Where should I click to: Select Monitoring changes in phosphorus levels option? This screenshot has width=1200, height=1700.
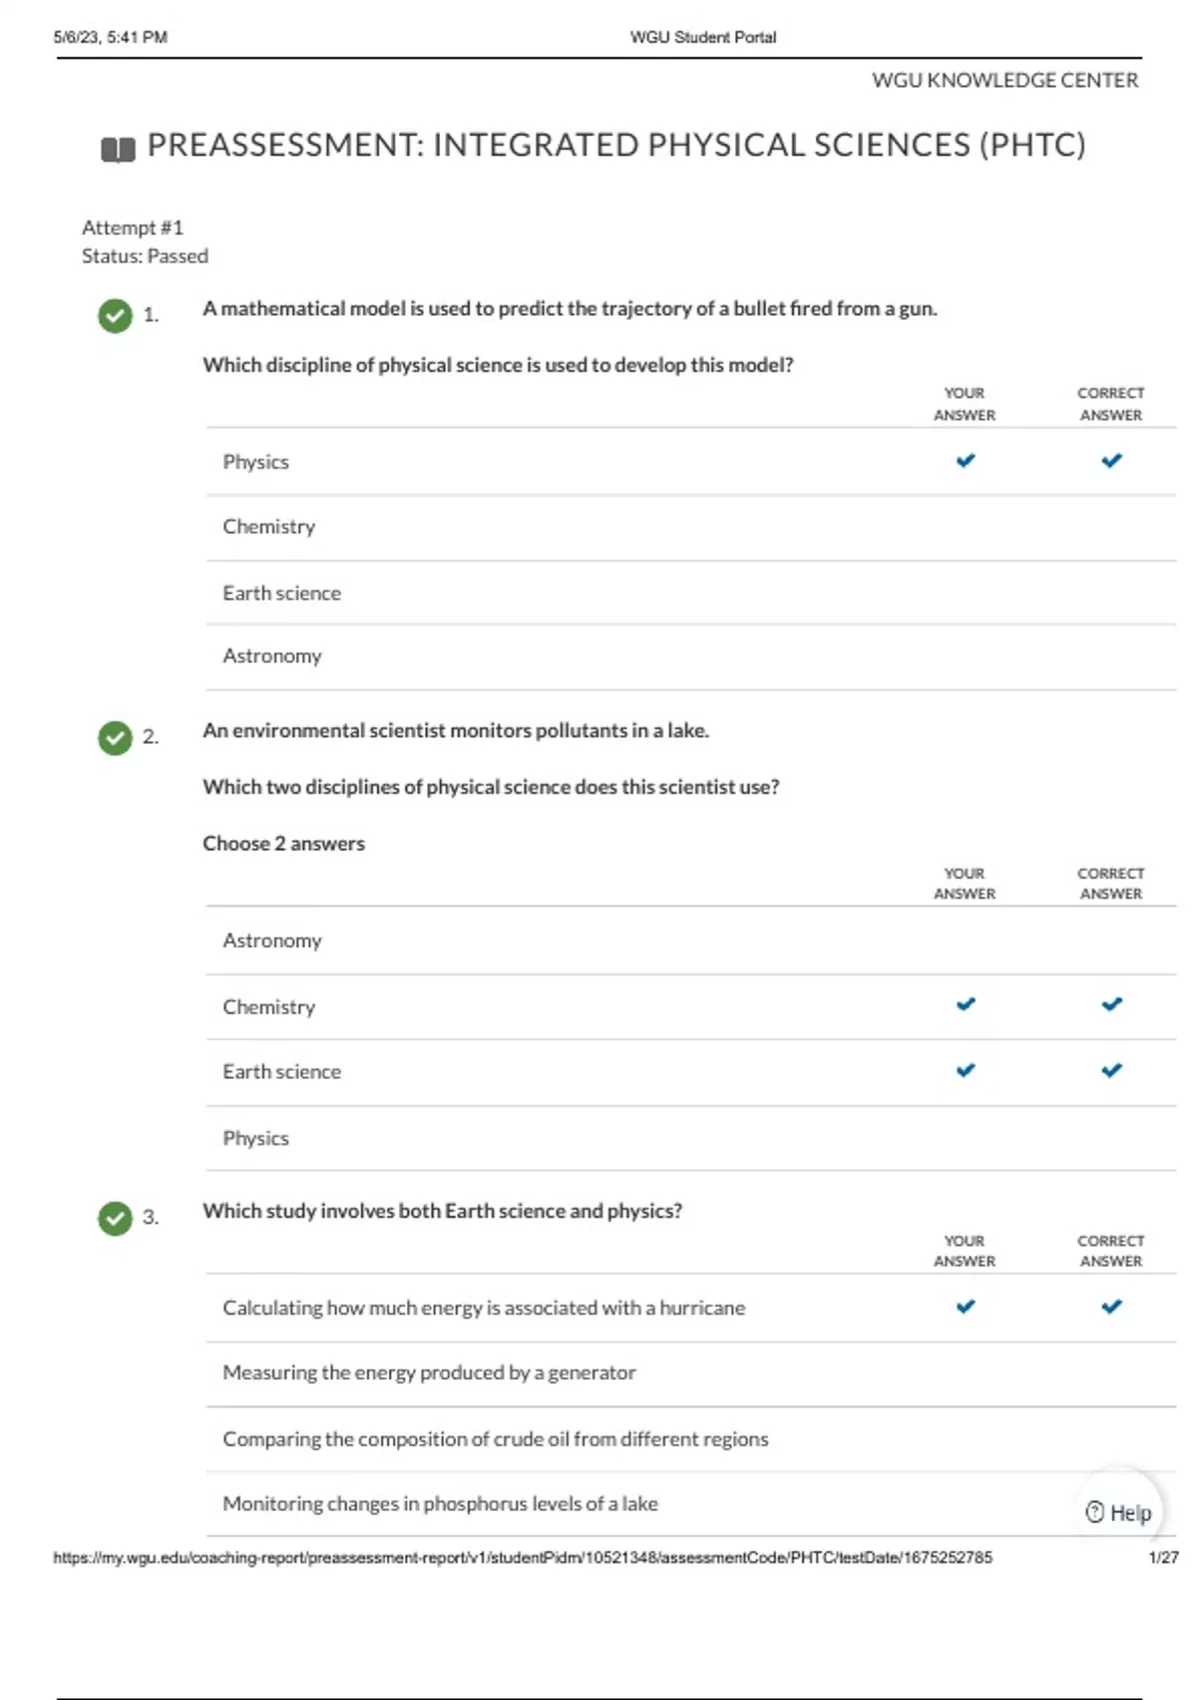(690, 1504)
